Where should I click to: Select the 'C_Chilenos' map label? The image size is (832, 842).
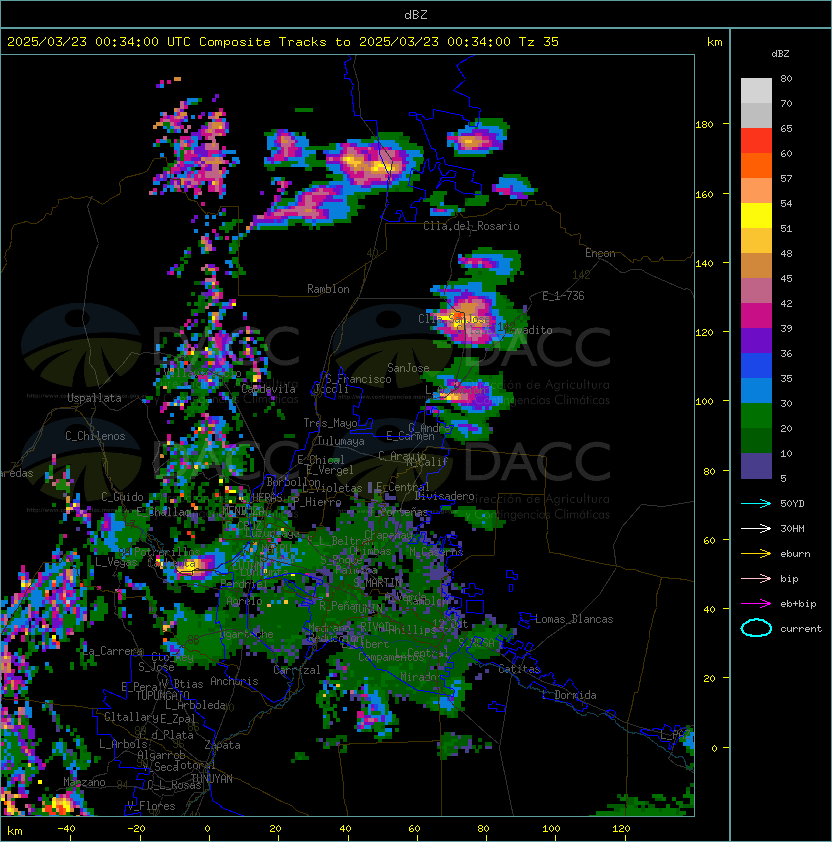[95, 436]
